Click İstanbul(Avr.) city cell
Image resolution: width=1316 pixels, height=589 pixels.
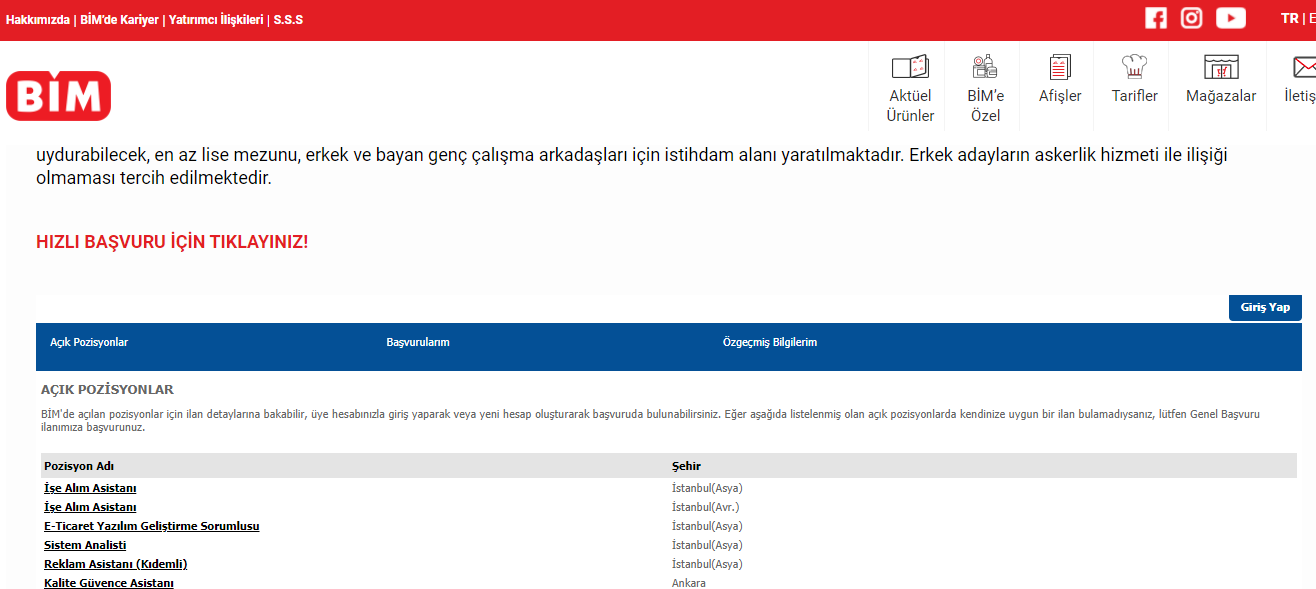click(706, 507)
